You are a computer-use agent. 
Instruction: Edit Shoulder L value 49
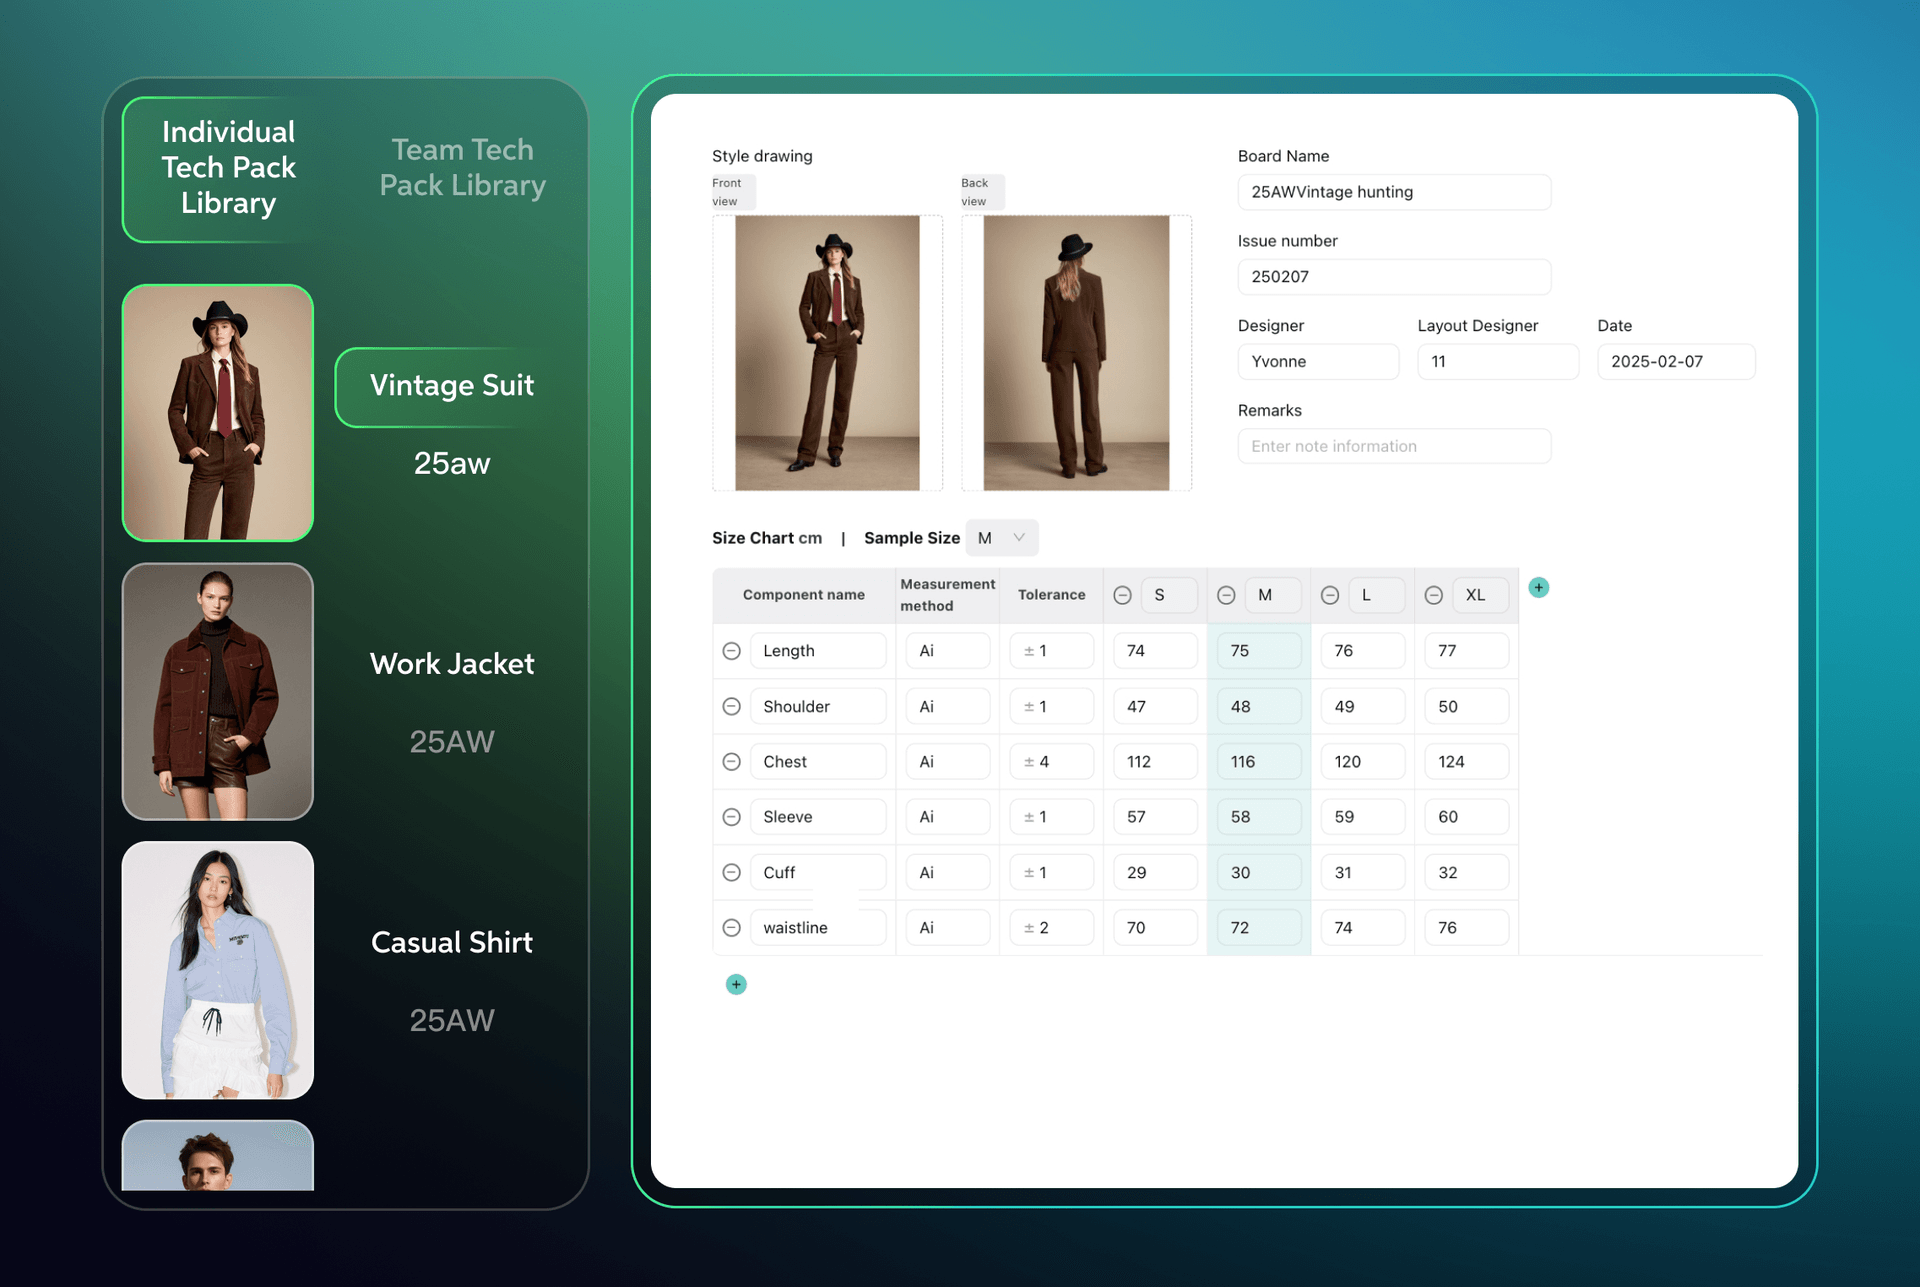(x=1363, y=706)
